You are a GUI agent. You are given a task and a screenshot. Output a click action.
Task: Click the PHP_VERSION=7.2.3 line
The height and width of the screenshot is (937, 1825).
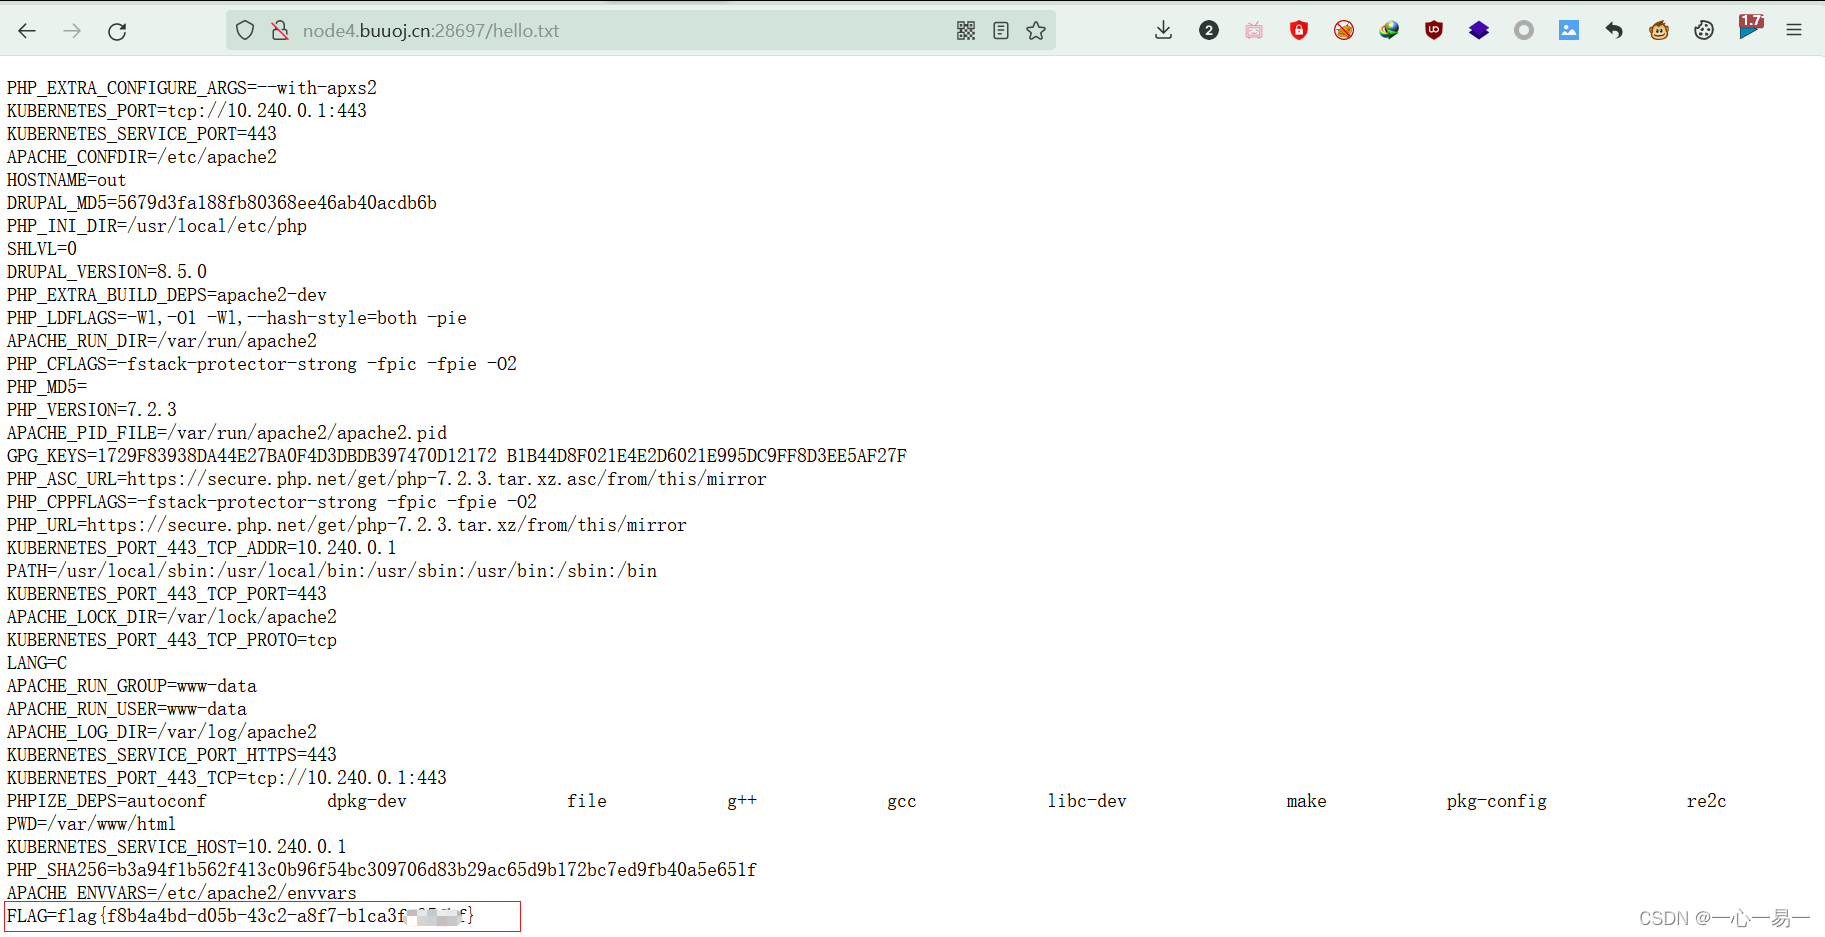92,410
